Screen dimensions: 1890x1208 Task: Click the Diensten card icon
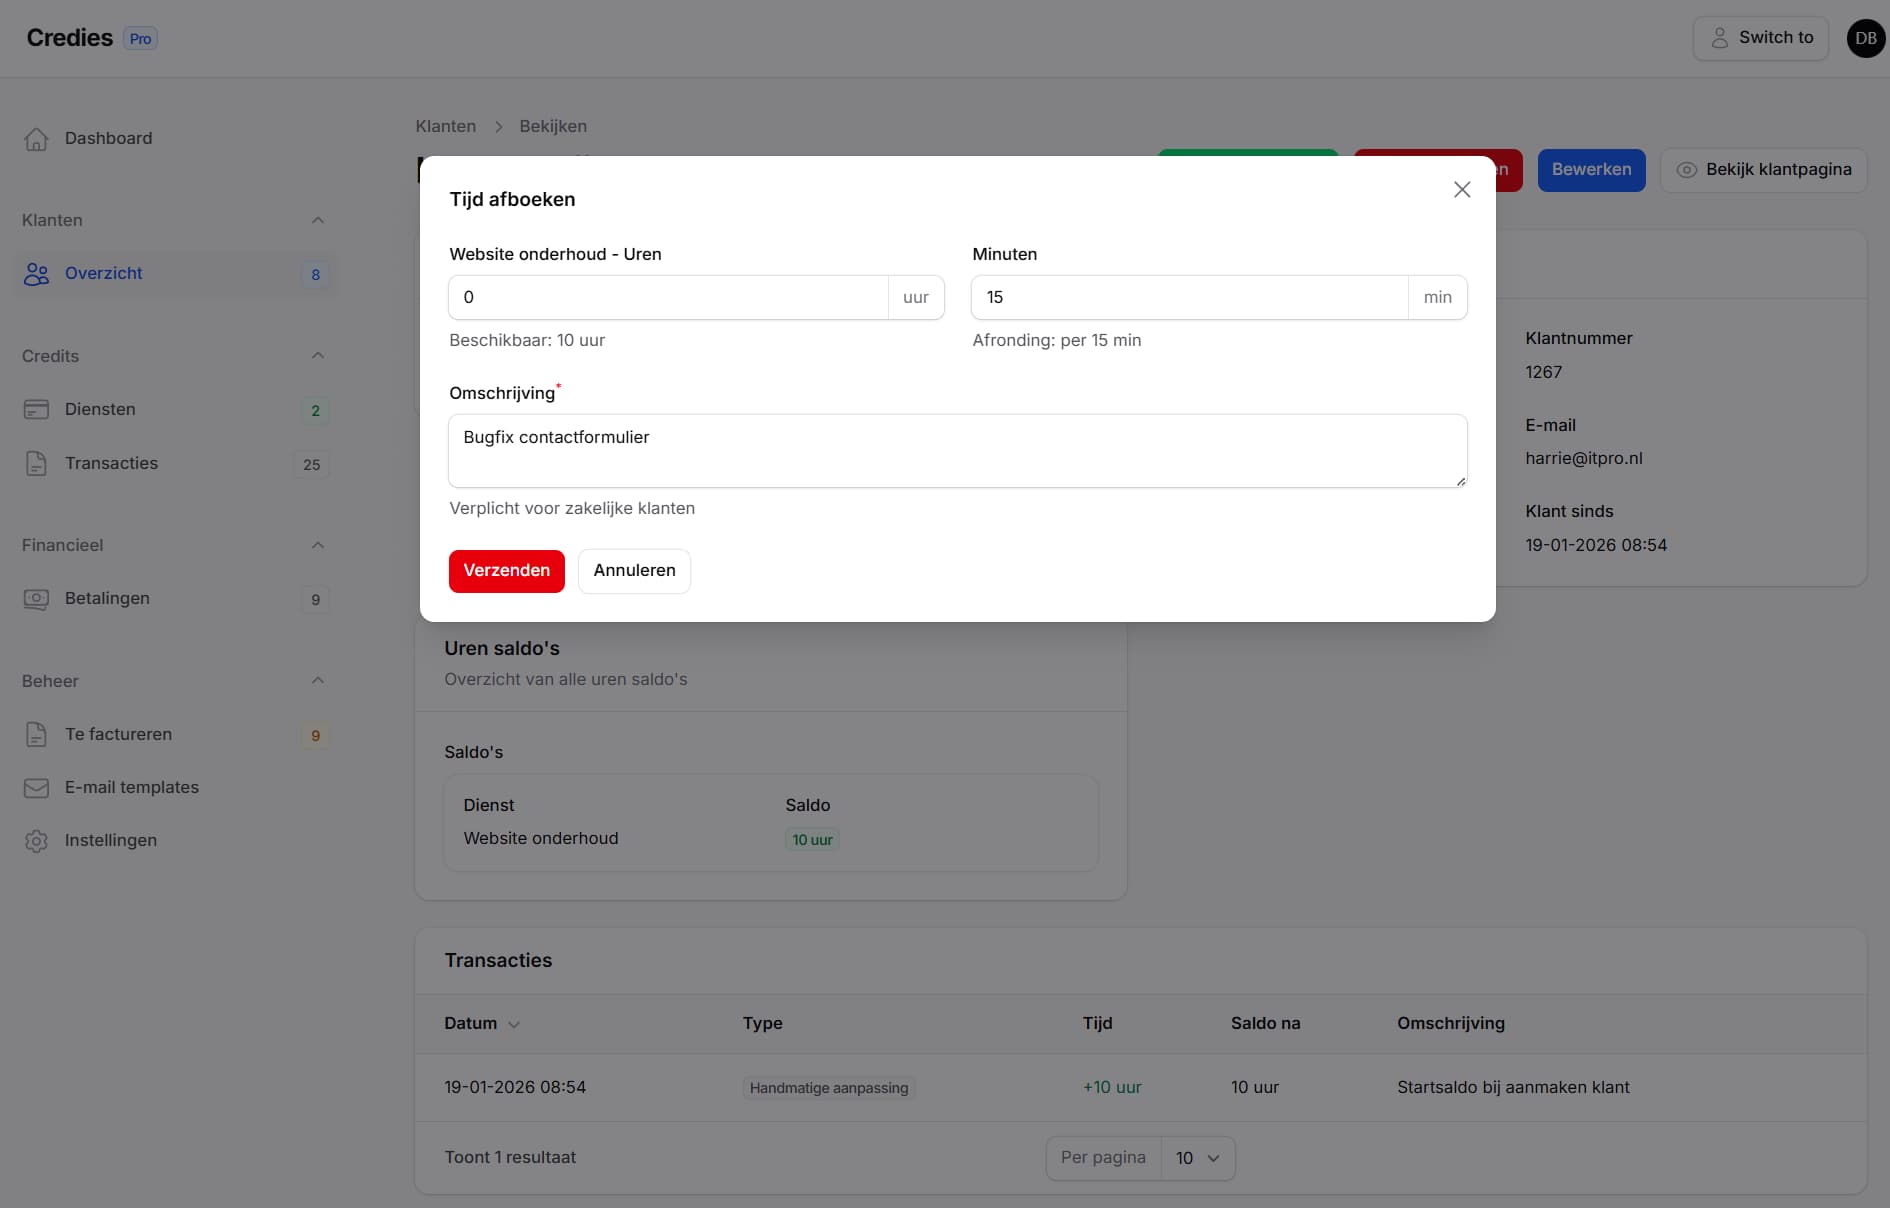[36, 410]
